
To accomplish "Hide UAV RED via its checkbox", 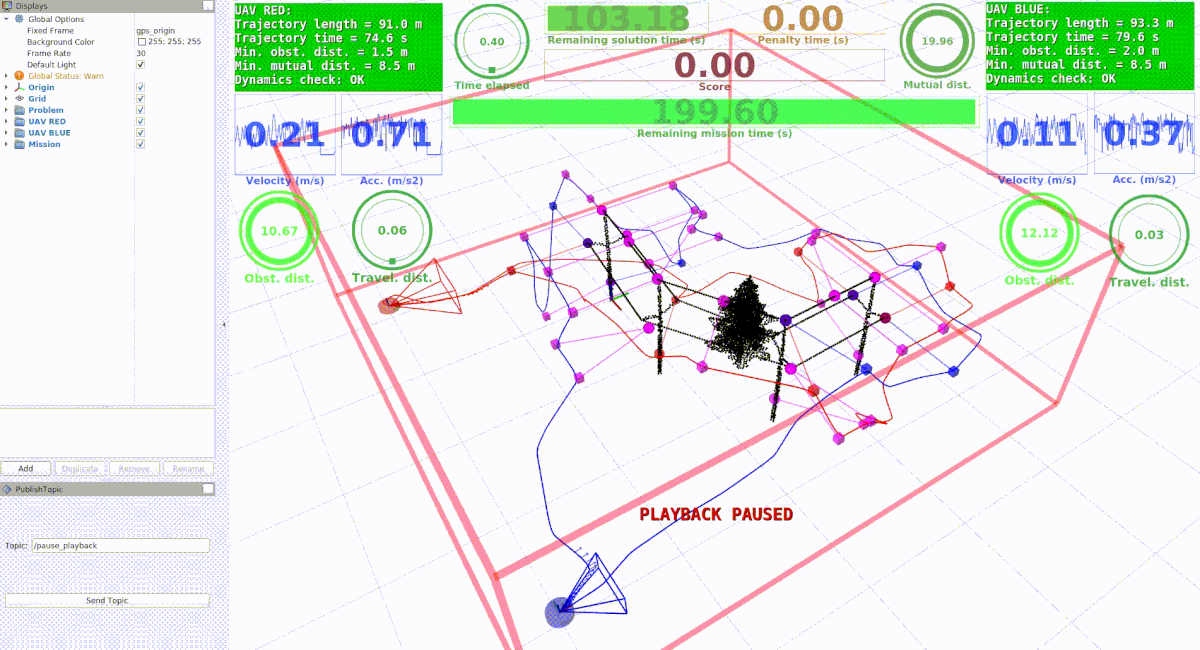I will point(140,121).
